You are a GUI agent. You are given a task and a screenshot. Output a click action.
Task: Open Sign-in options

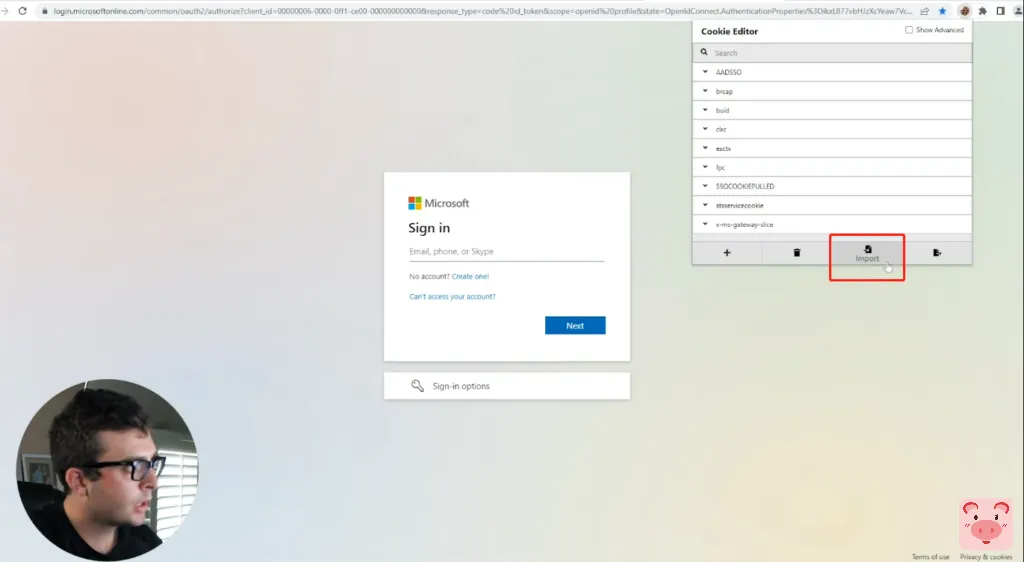[507, 386]
